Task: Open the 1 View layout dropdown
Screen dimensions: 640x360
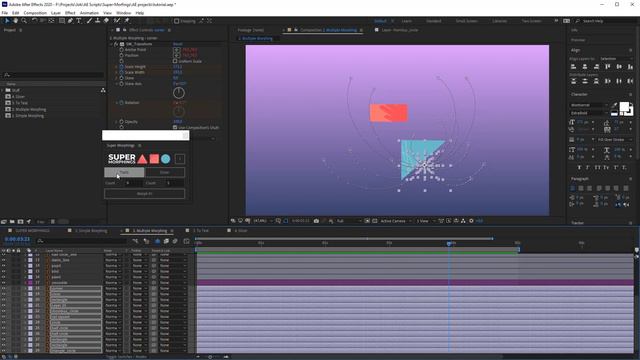Action: click(x=425, y=221)
